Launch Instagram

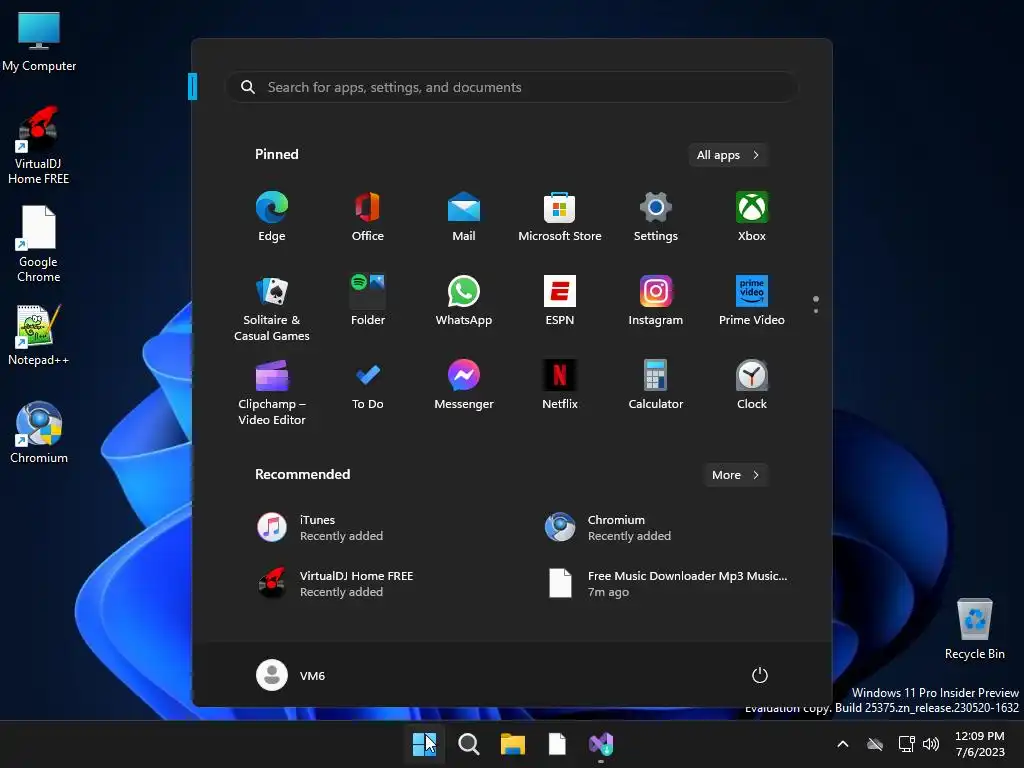pos(656,300)
